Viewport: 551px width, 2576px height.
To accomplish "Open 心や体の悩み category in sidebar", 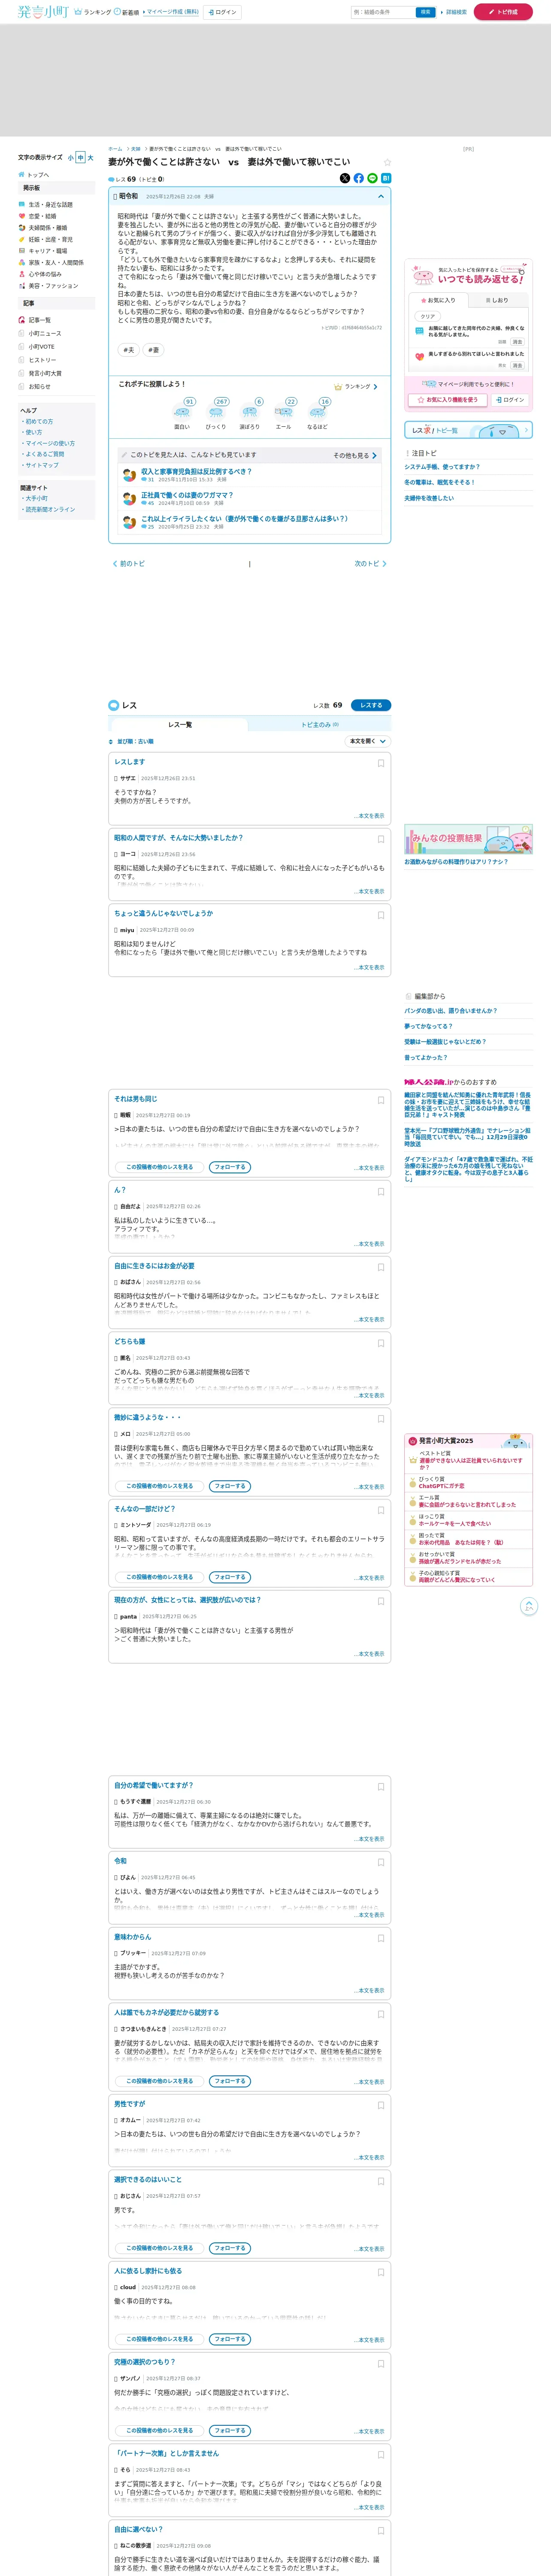I will pos(44,274).
